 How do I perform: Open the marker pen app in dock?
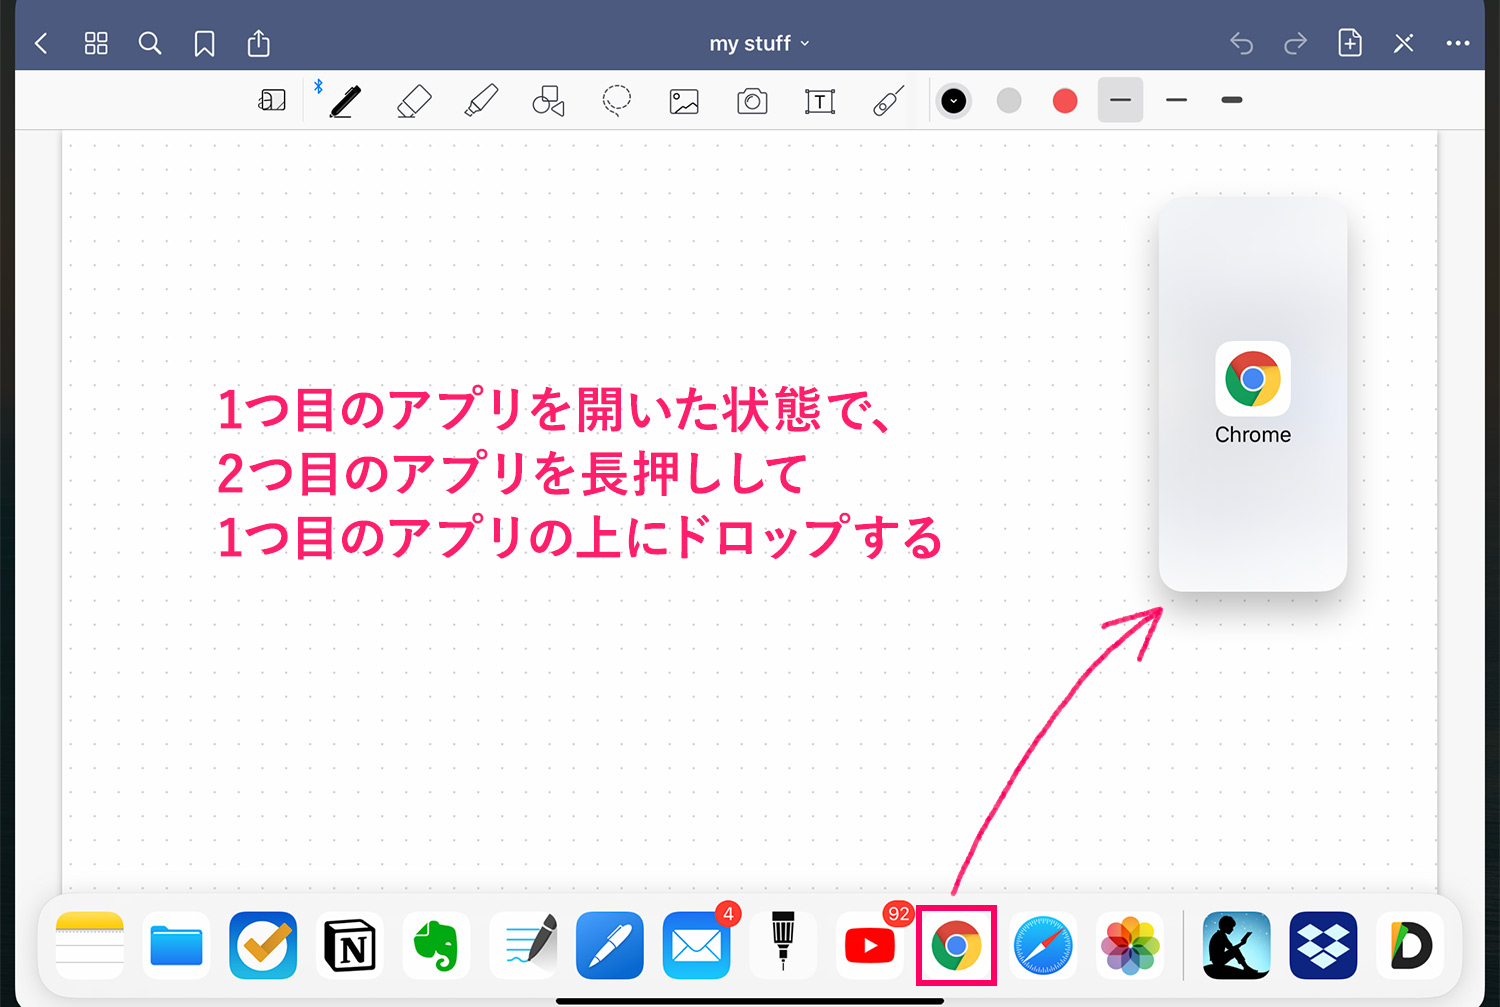[783, 945]
